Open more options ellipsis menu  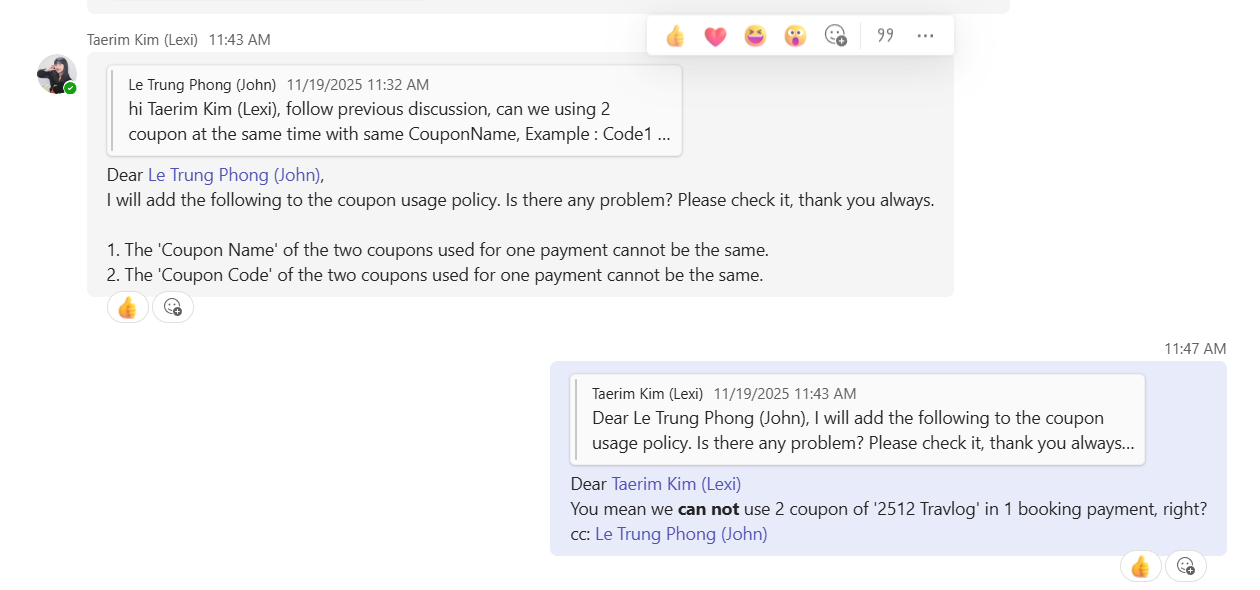[x=925, y=36]
